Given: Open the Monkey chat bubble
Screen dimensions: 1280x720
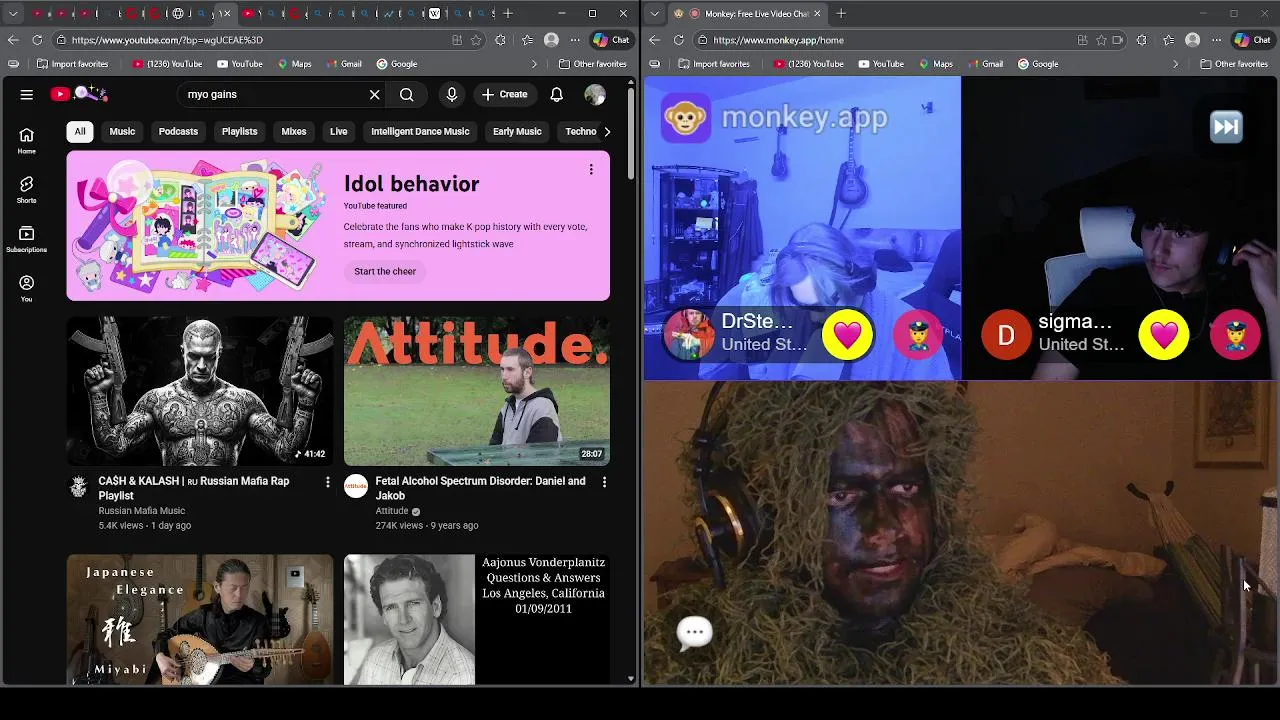Looking at the screenshot, I should coord(694,632).
